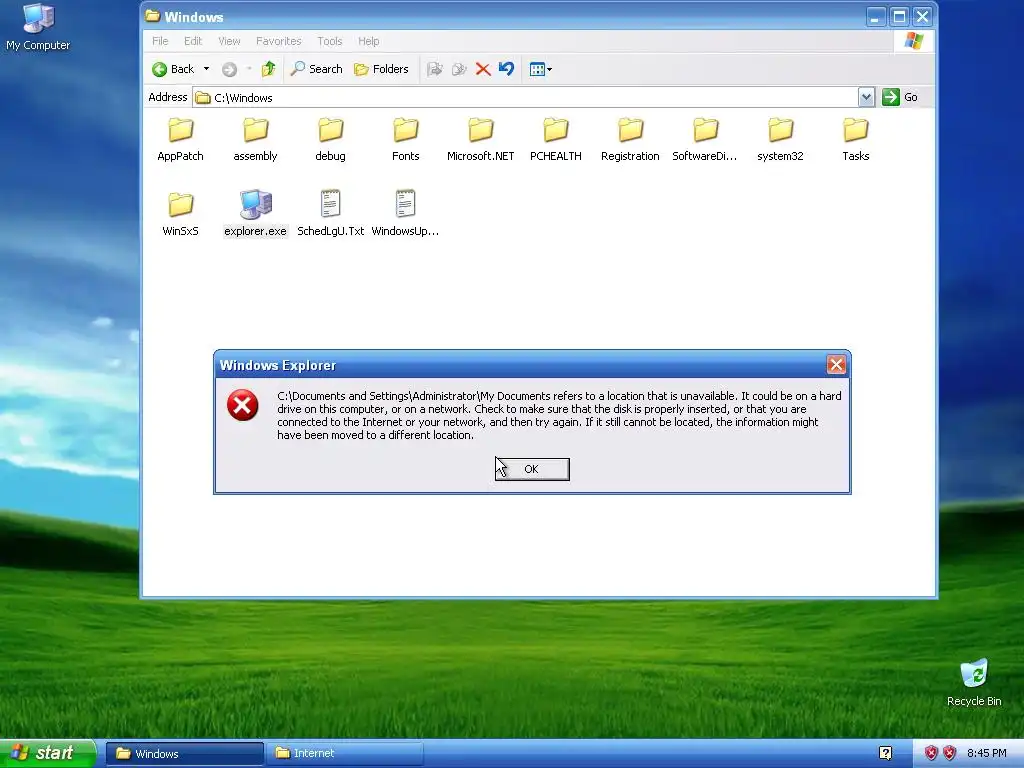1024x768 pixels.
Task: Open the View menu
Action: (229, 41)
